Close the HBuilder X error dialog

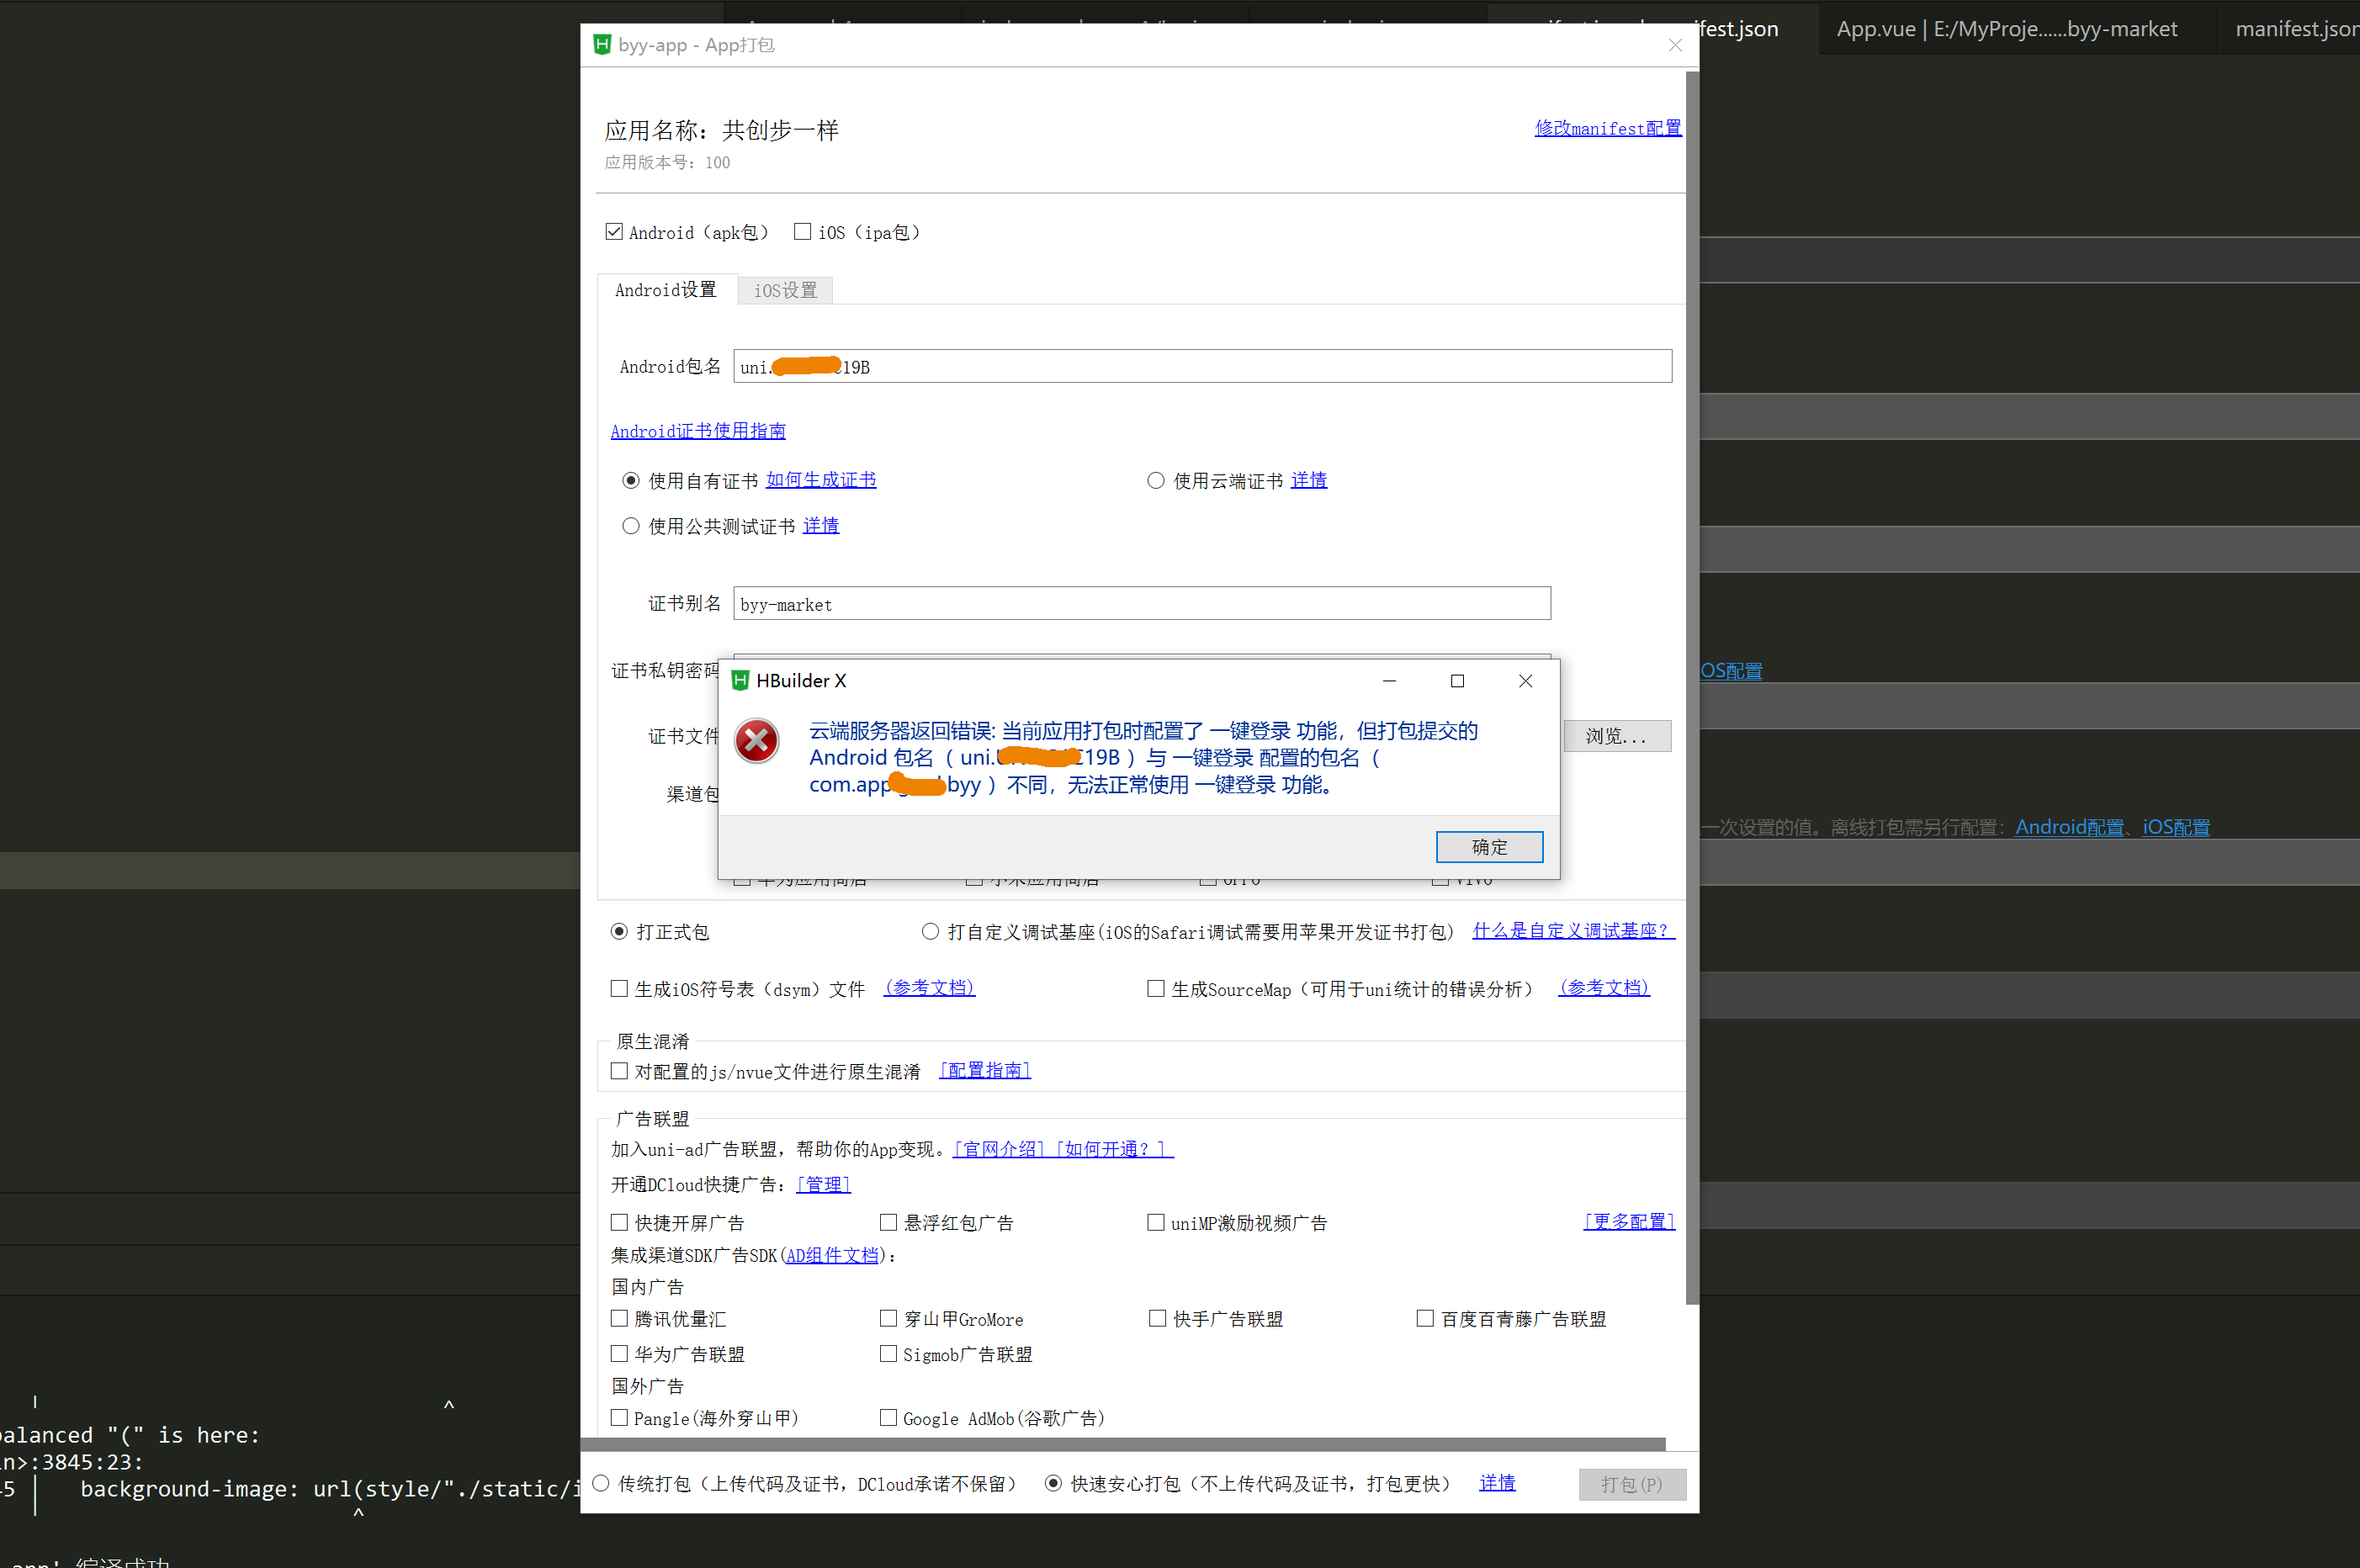[1525, 681]
